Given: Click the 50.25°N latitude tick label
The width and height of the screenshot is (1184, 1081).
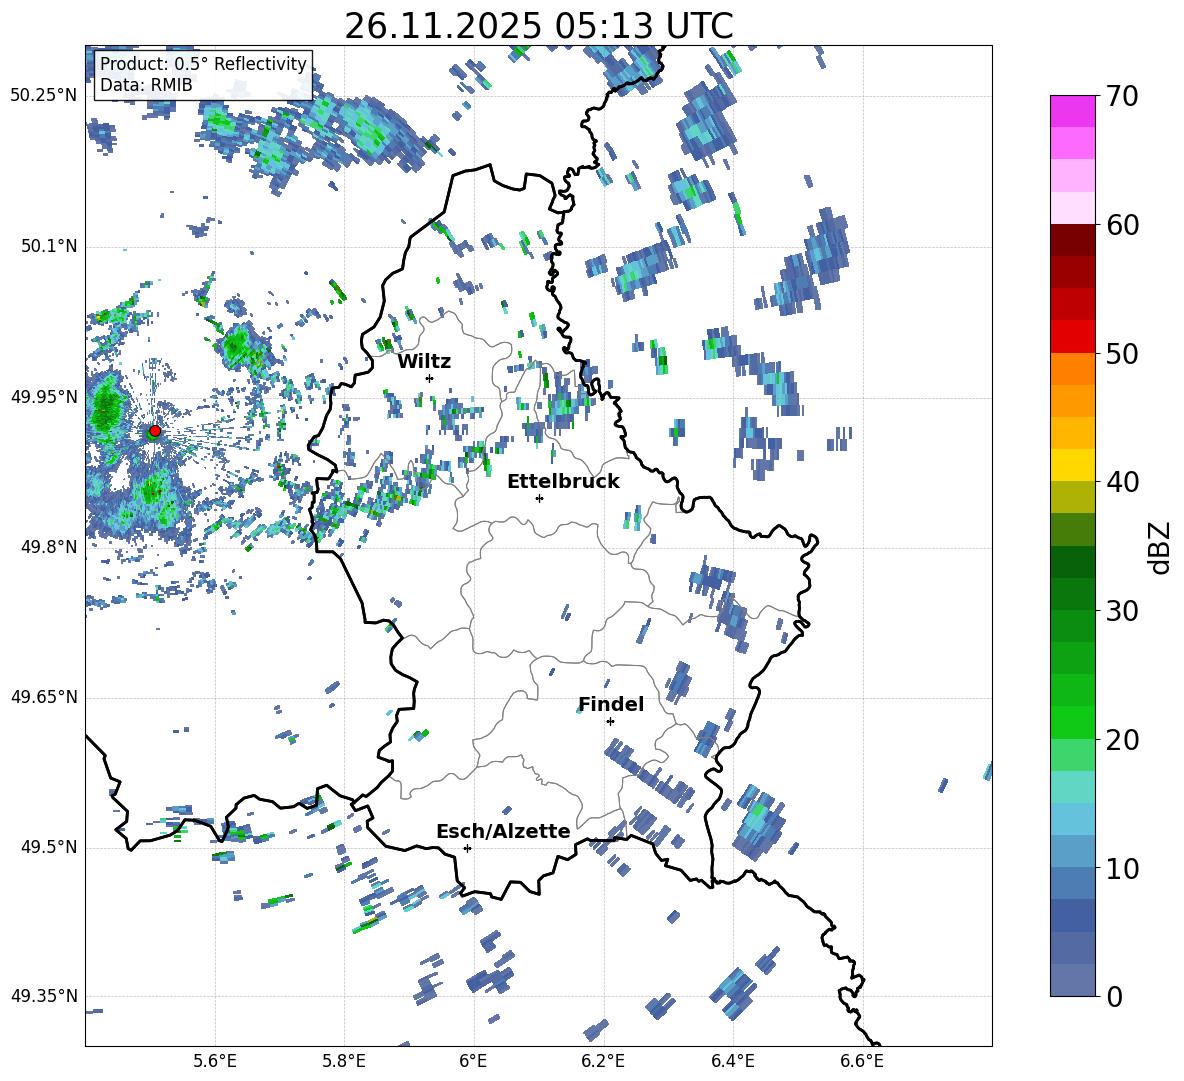Looking at the screenshot, I should 44,95.
